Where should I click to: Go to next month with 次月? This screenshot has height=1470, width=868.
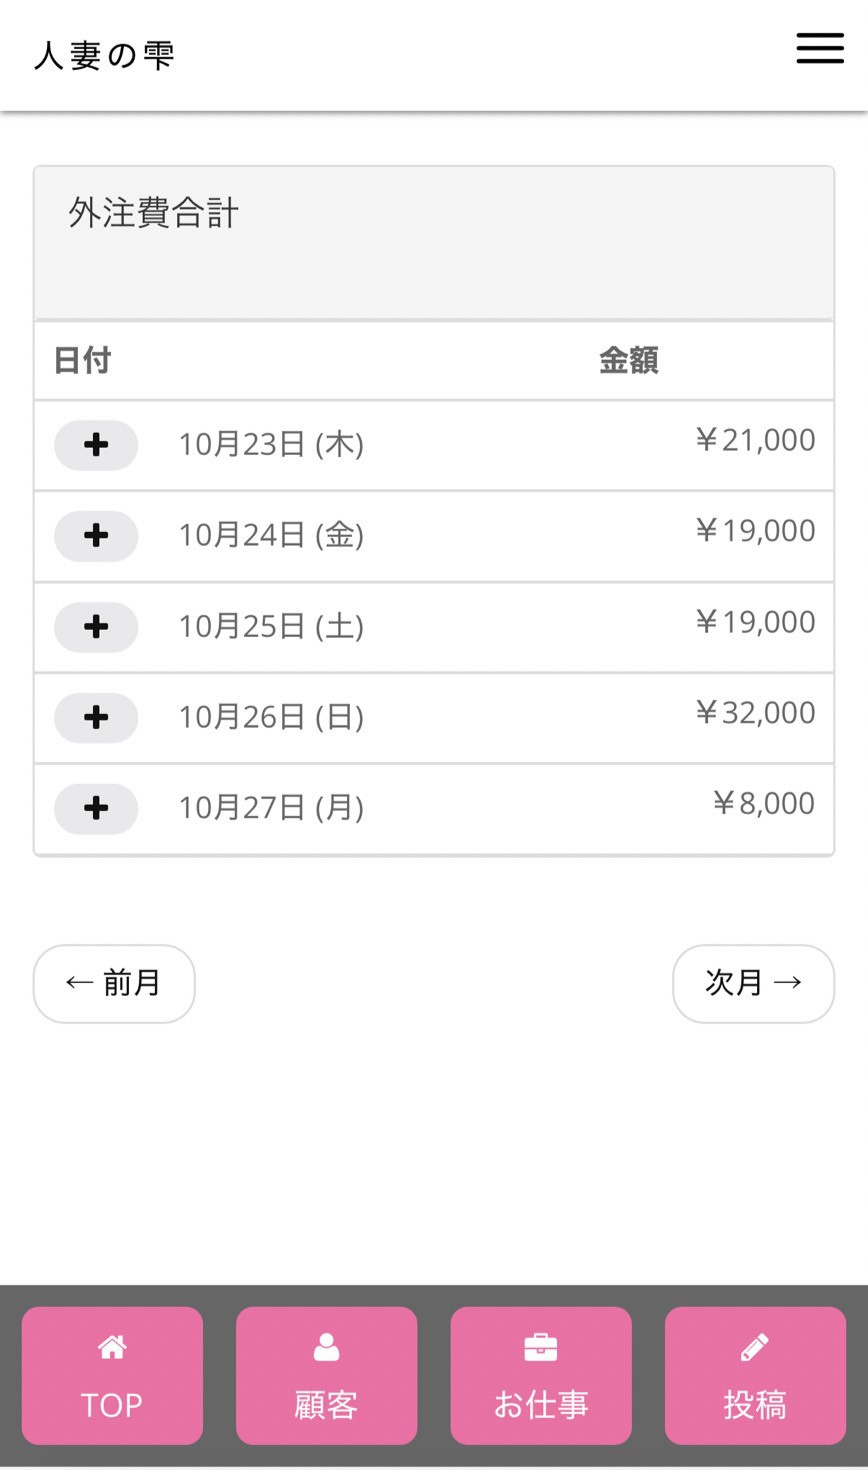point(753,983)
